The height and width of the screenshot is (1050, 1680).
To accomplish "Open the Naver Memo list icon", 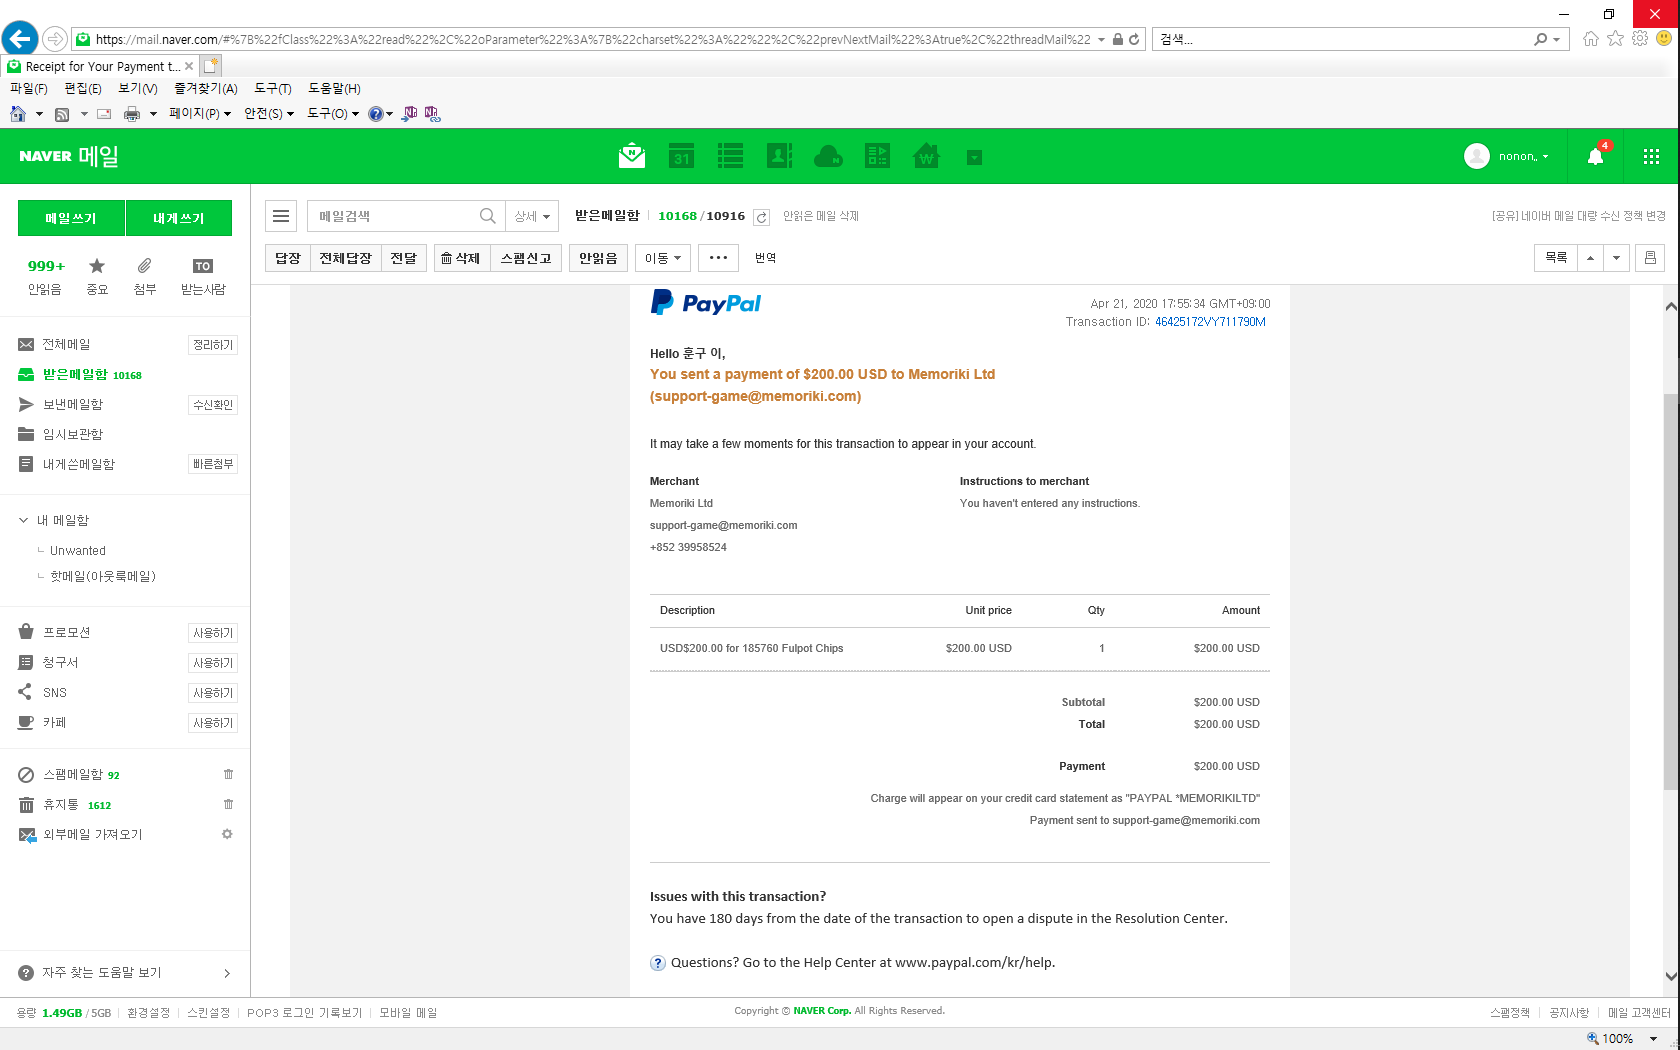I will click(x=730, y=156).
